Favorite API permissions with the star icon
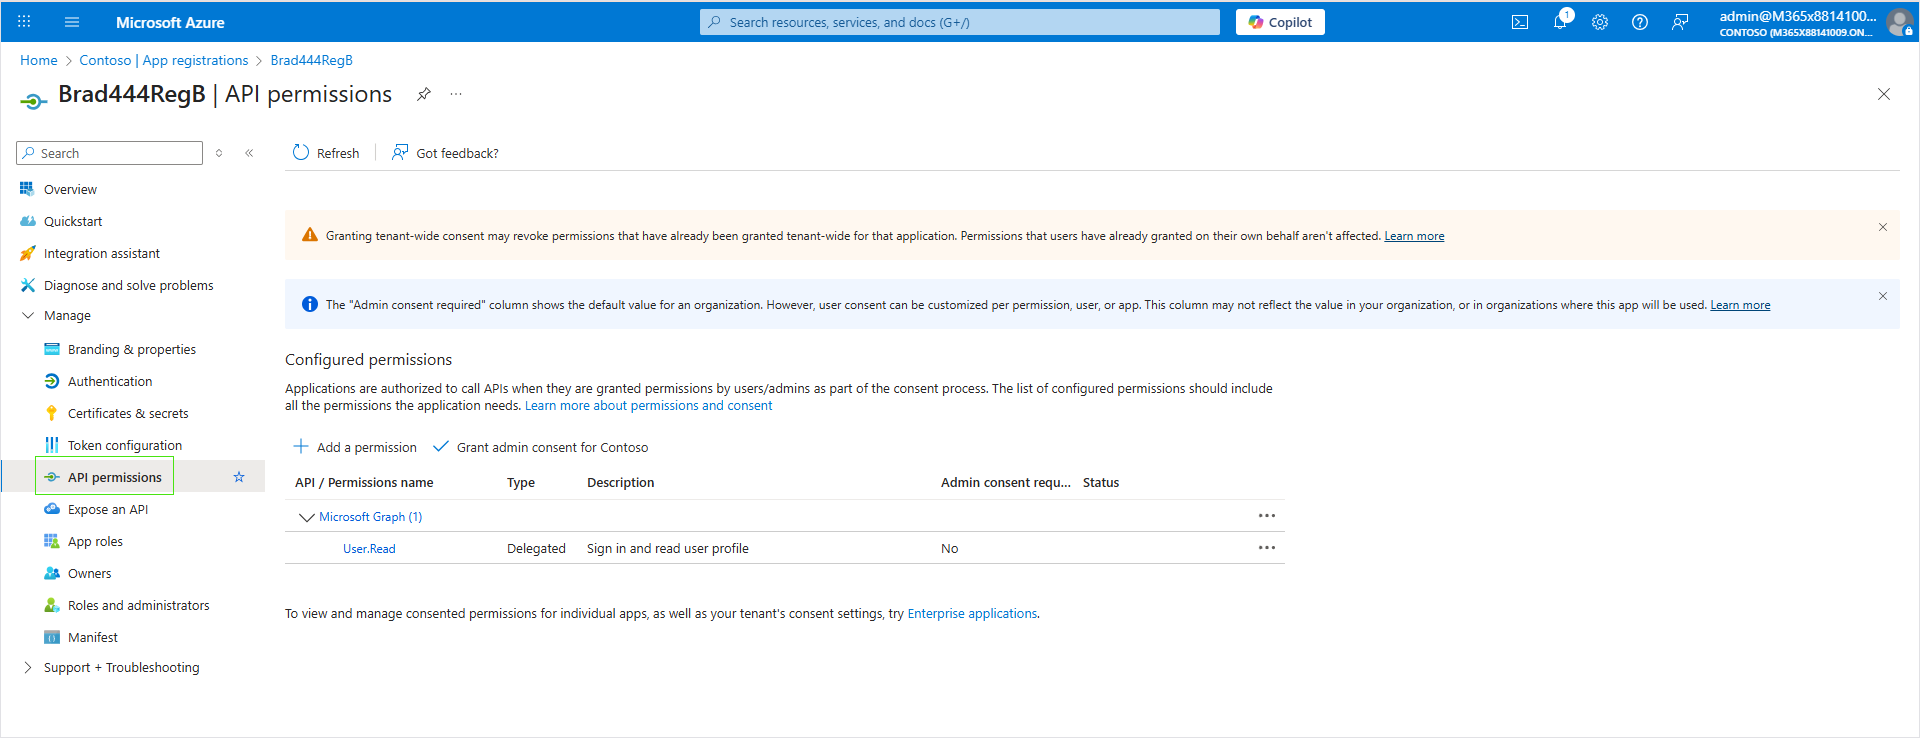This screenshot has width=1920, height=738. 239,477
